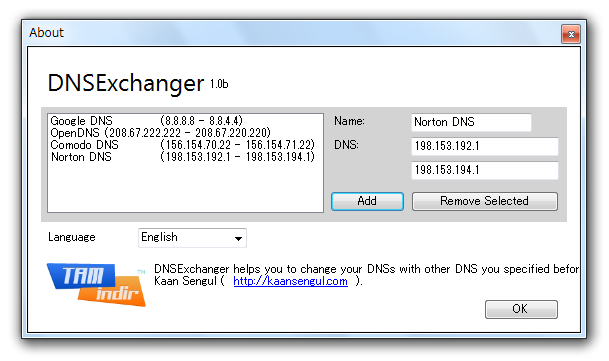609x361 pixels.
Task: Focus the DNS field with 198.153.194.1
Action: tap(485, 171)
